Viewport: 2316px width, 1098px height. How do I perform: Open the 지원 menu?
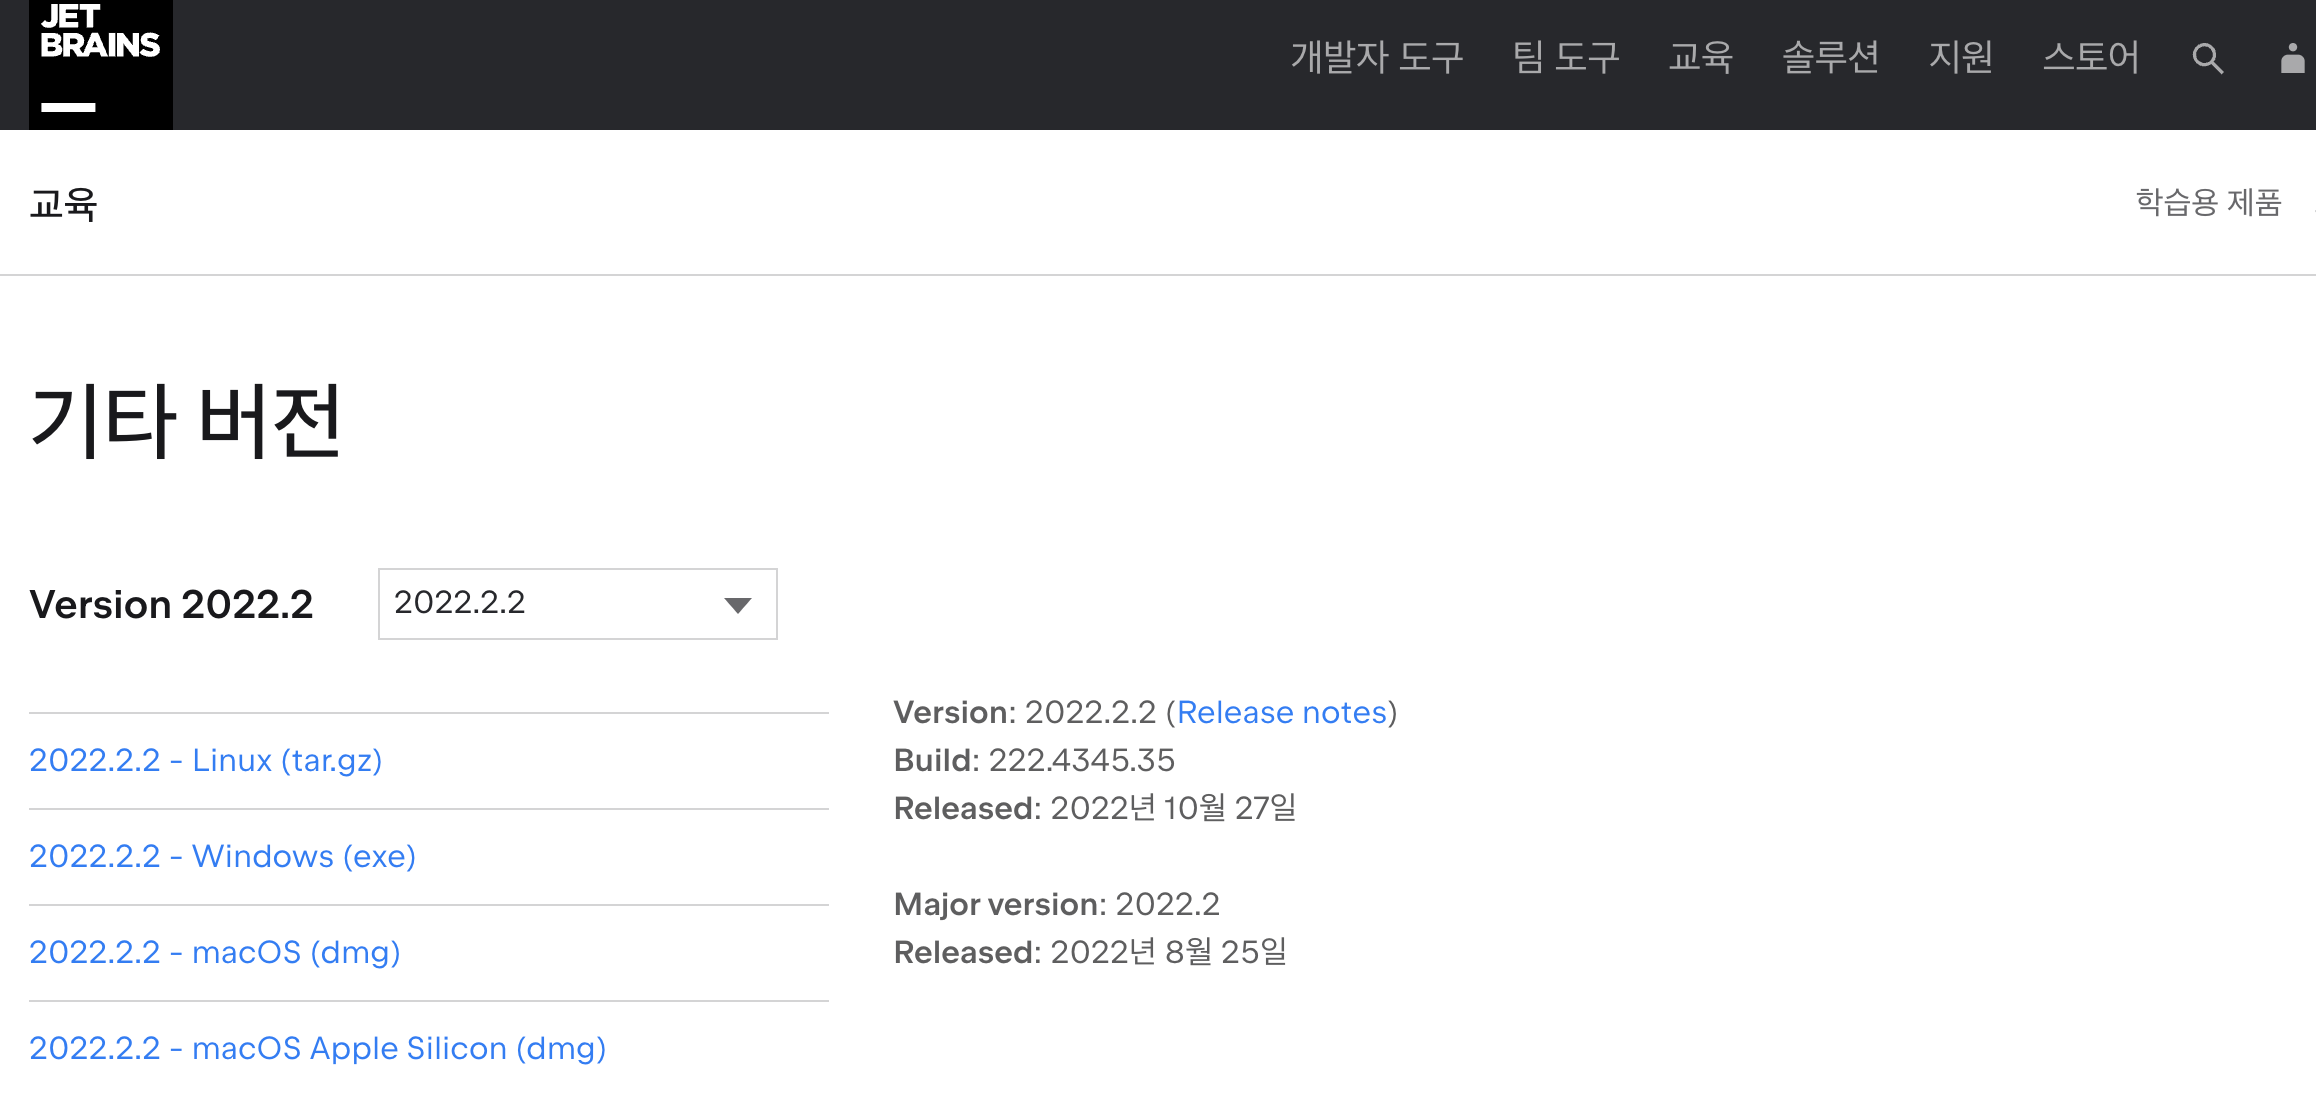point(1960,57)
